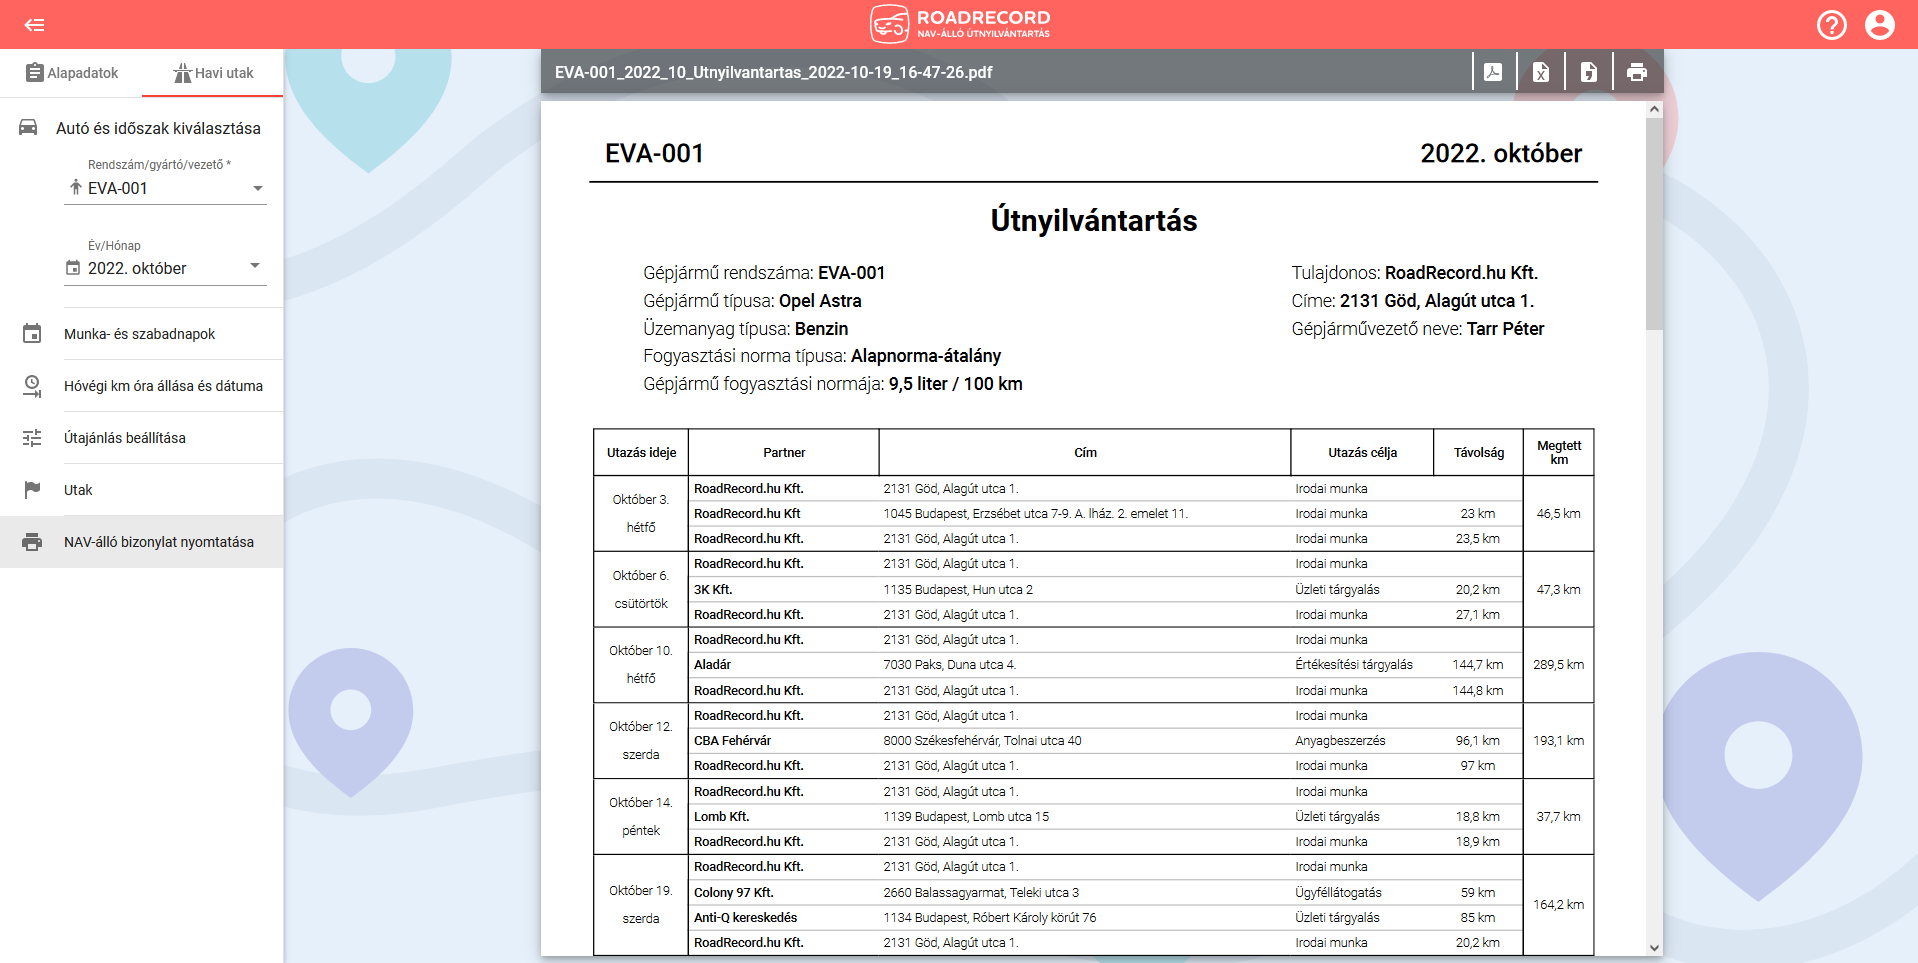Screen dimensions: 1918x963
Task: Open Hóvégi km óra állása és dátuma
Action: coord(142,386)
